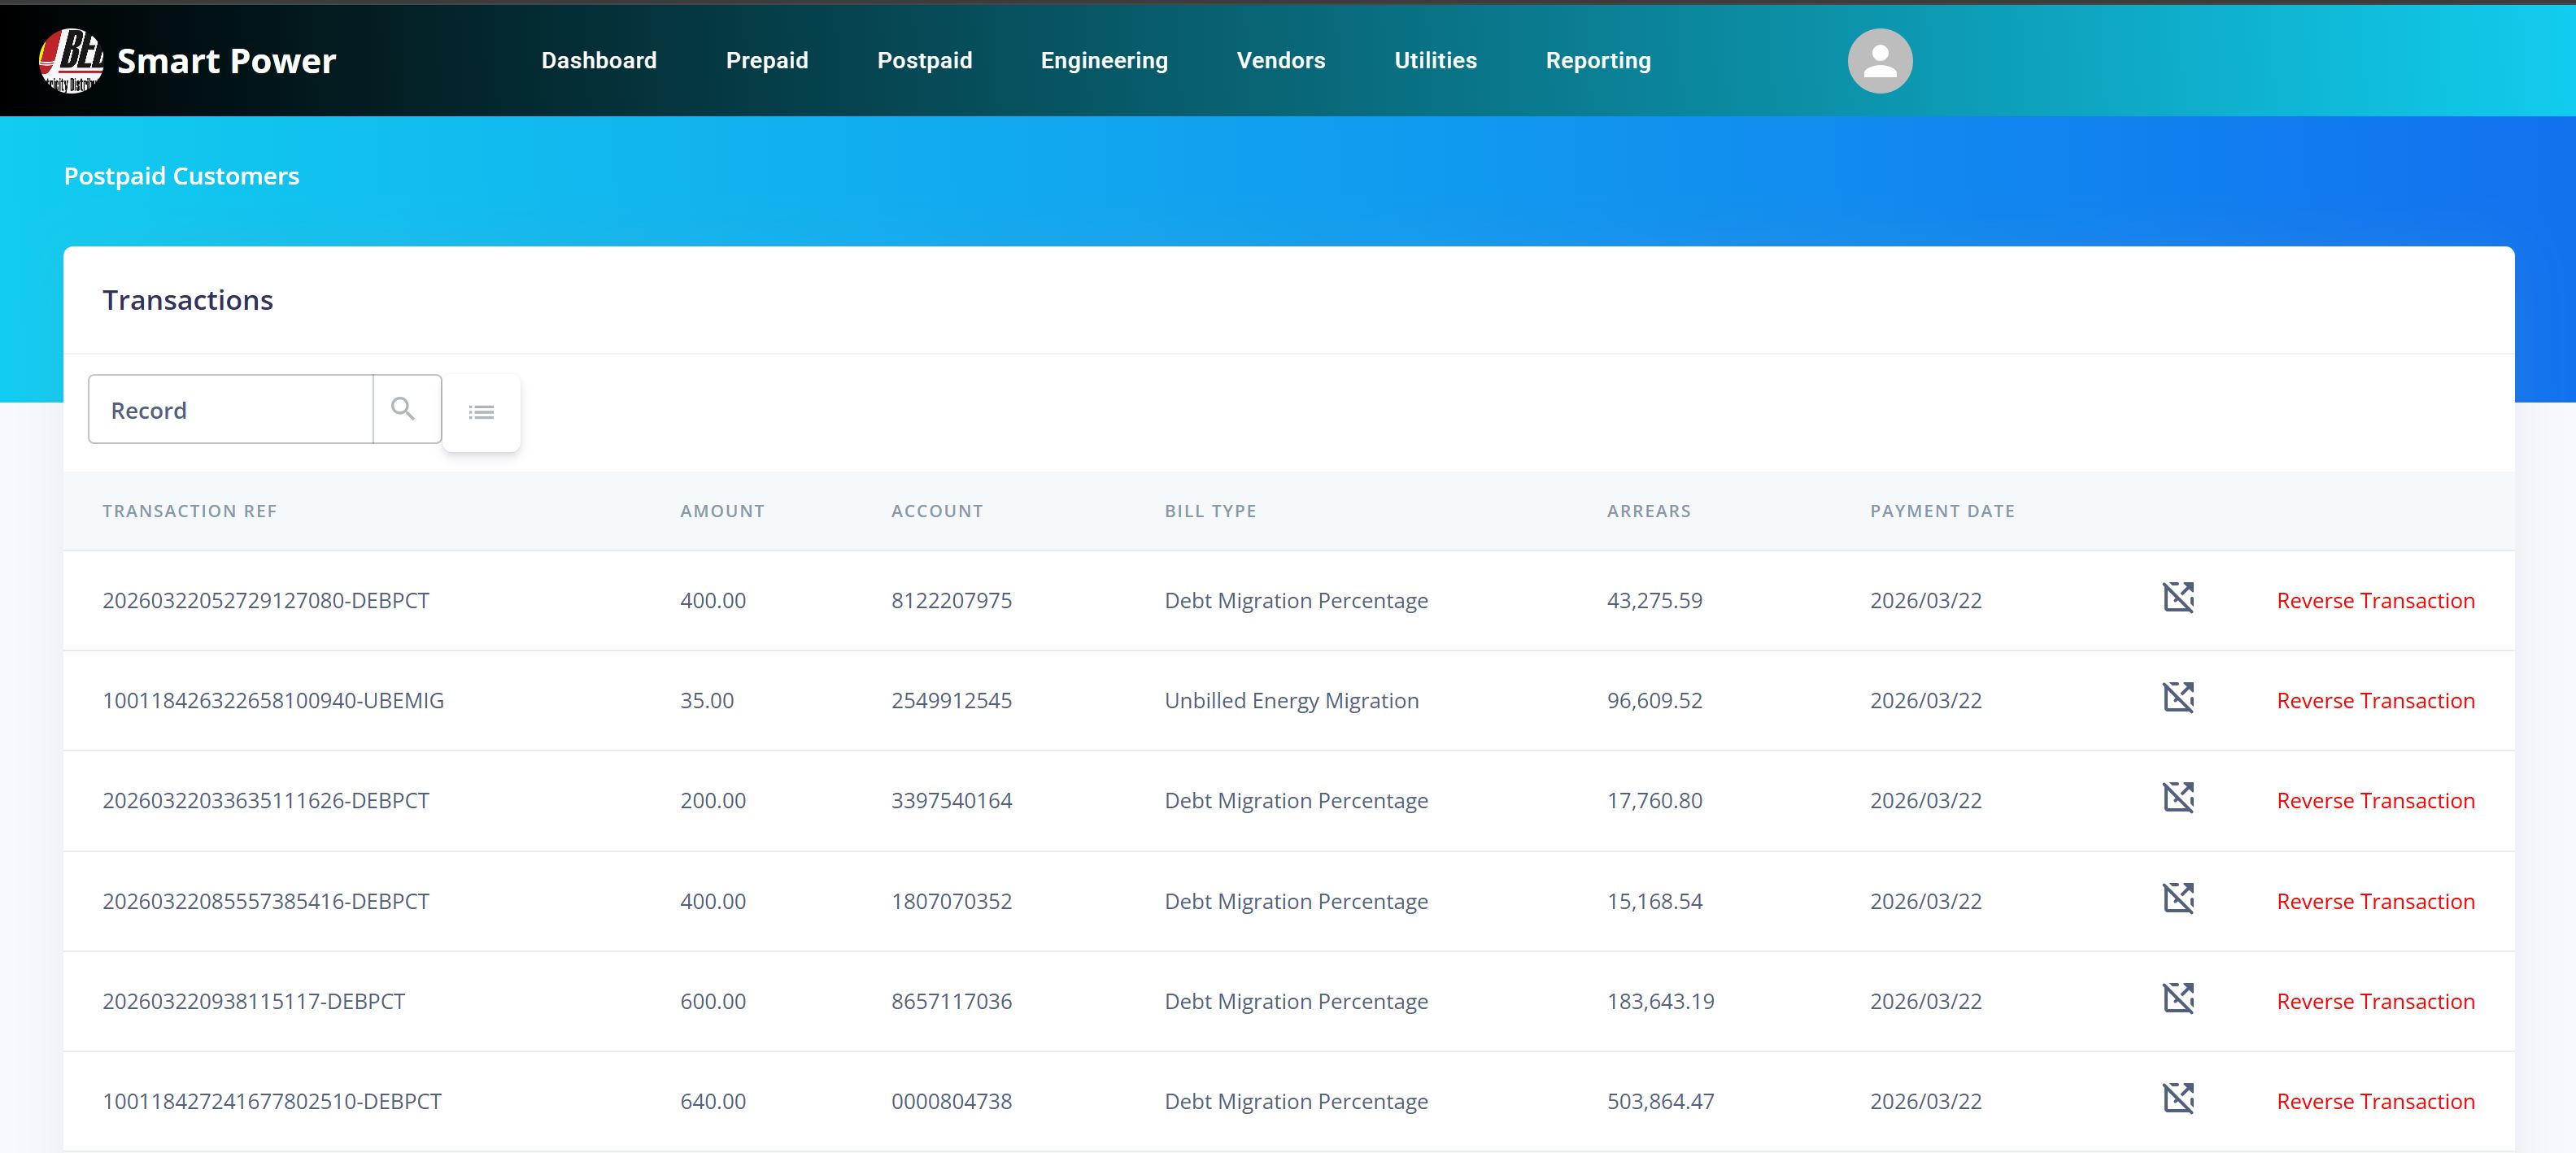
Task: Open the Prepaid menu
Action: tap(767, 61)
